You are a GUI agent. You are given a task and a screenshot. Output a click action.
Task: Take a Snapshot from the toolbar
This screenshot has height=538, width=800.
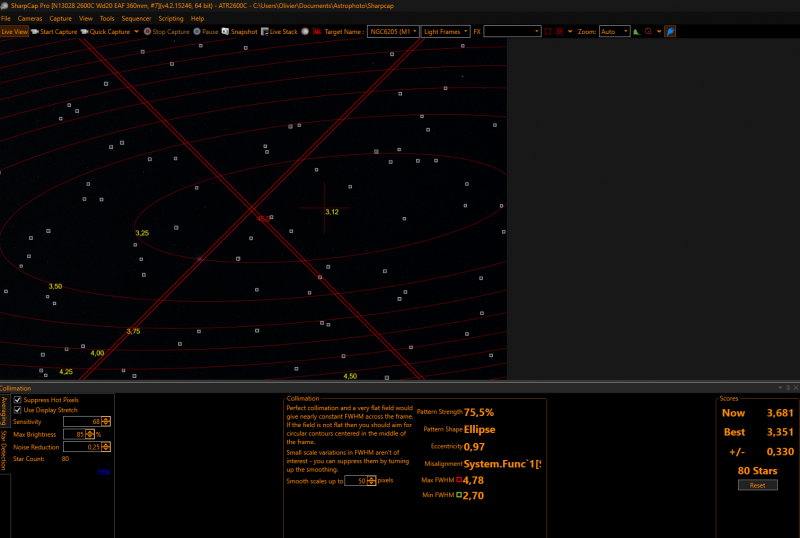[239, 32]
